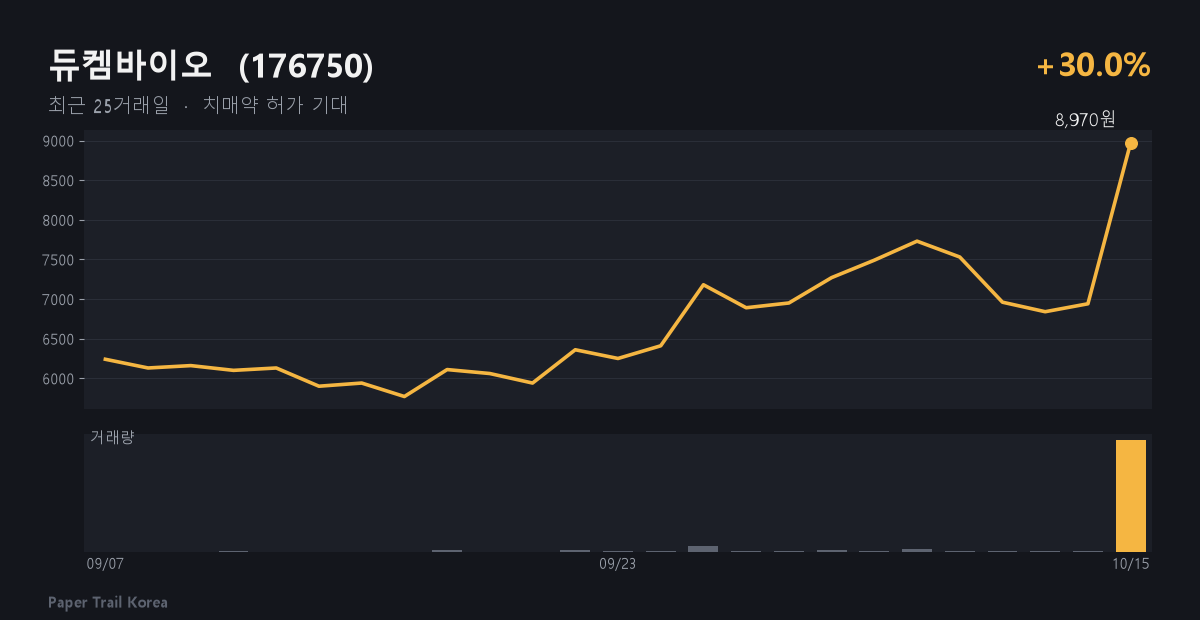Click the 8500 y-axis label

58,181
